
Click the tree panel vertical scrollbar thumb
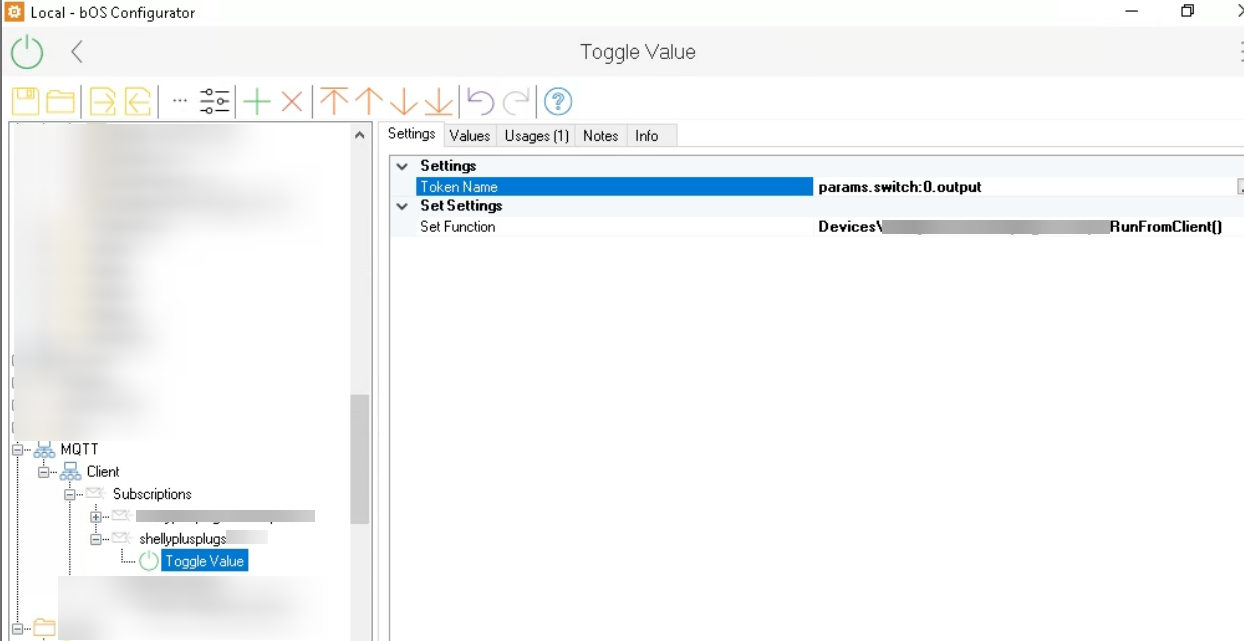coord(359,458)
